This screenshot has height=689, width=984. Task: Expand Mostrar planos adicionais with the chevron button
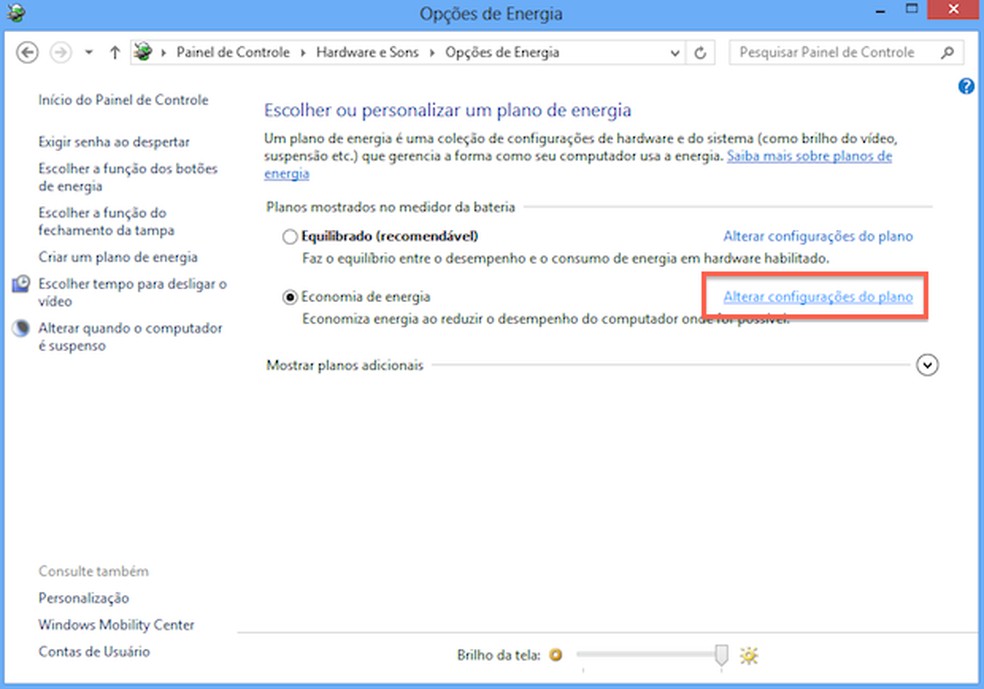tap(927, 365)
